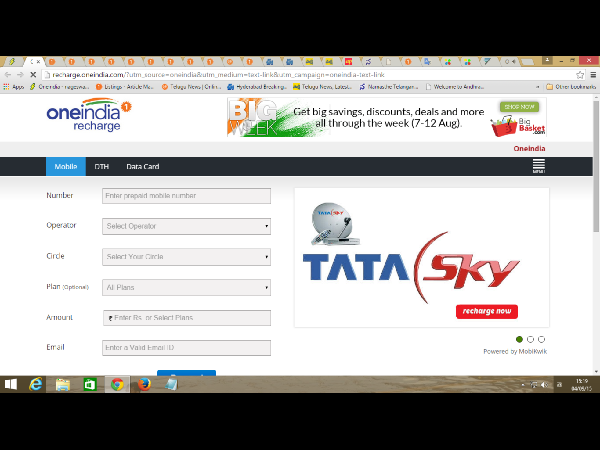
Task: Click the prepaid mobile number field
Action: (x=186, y=196)
